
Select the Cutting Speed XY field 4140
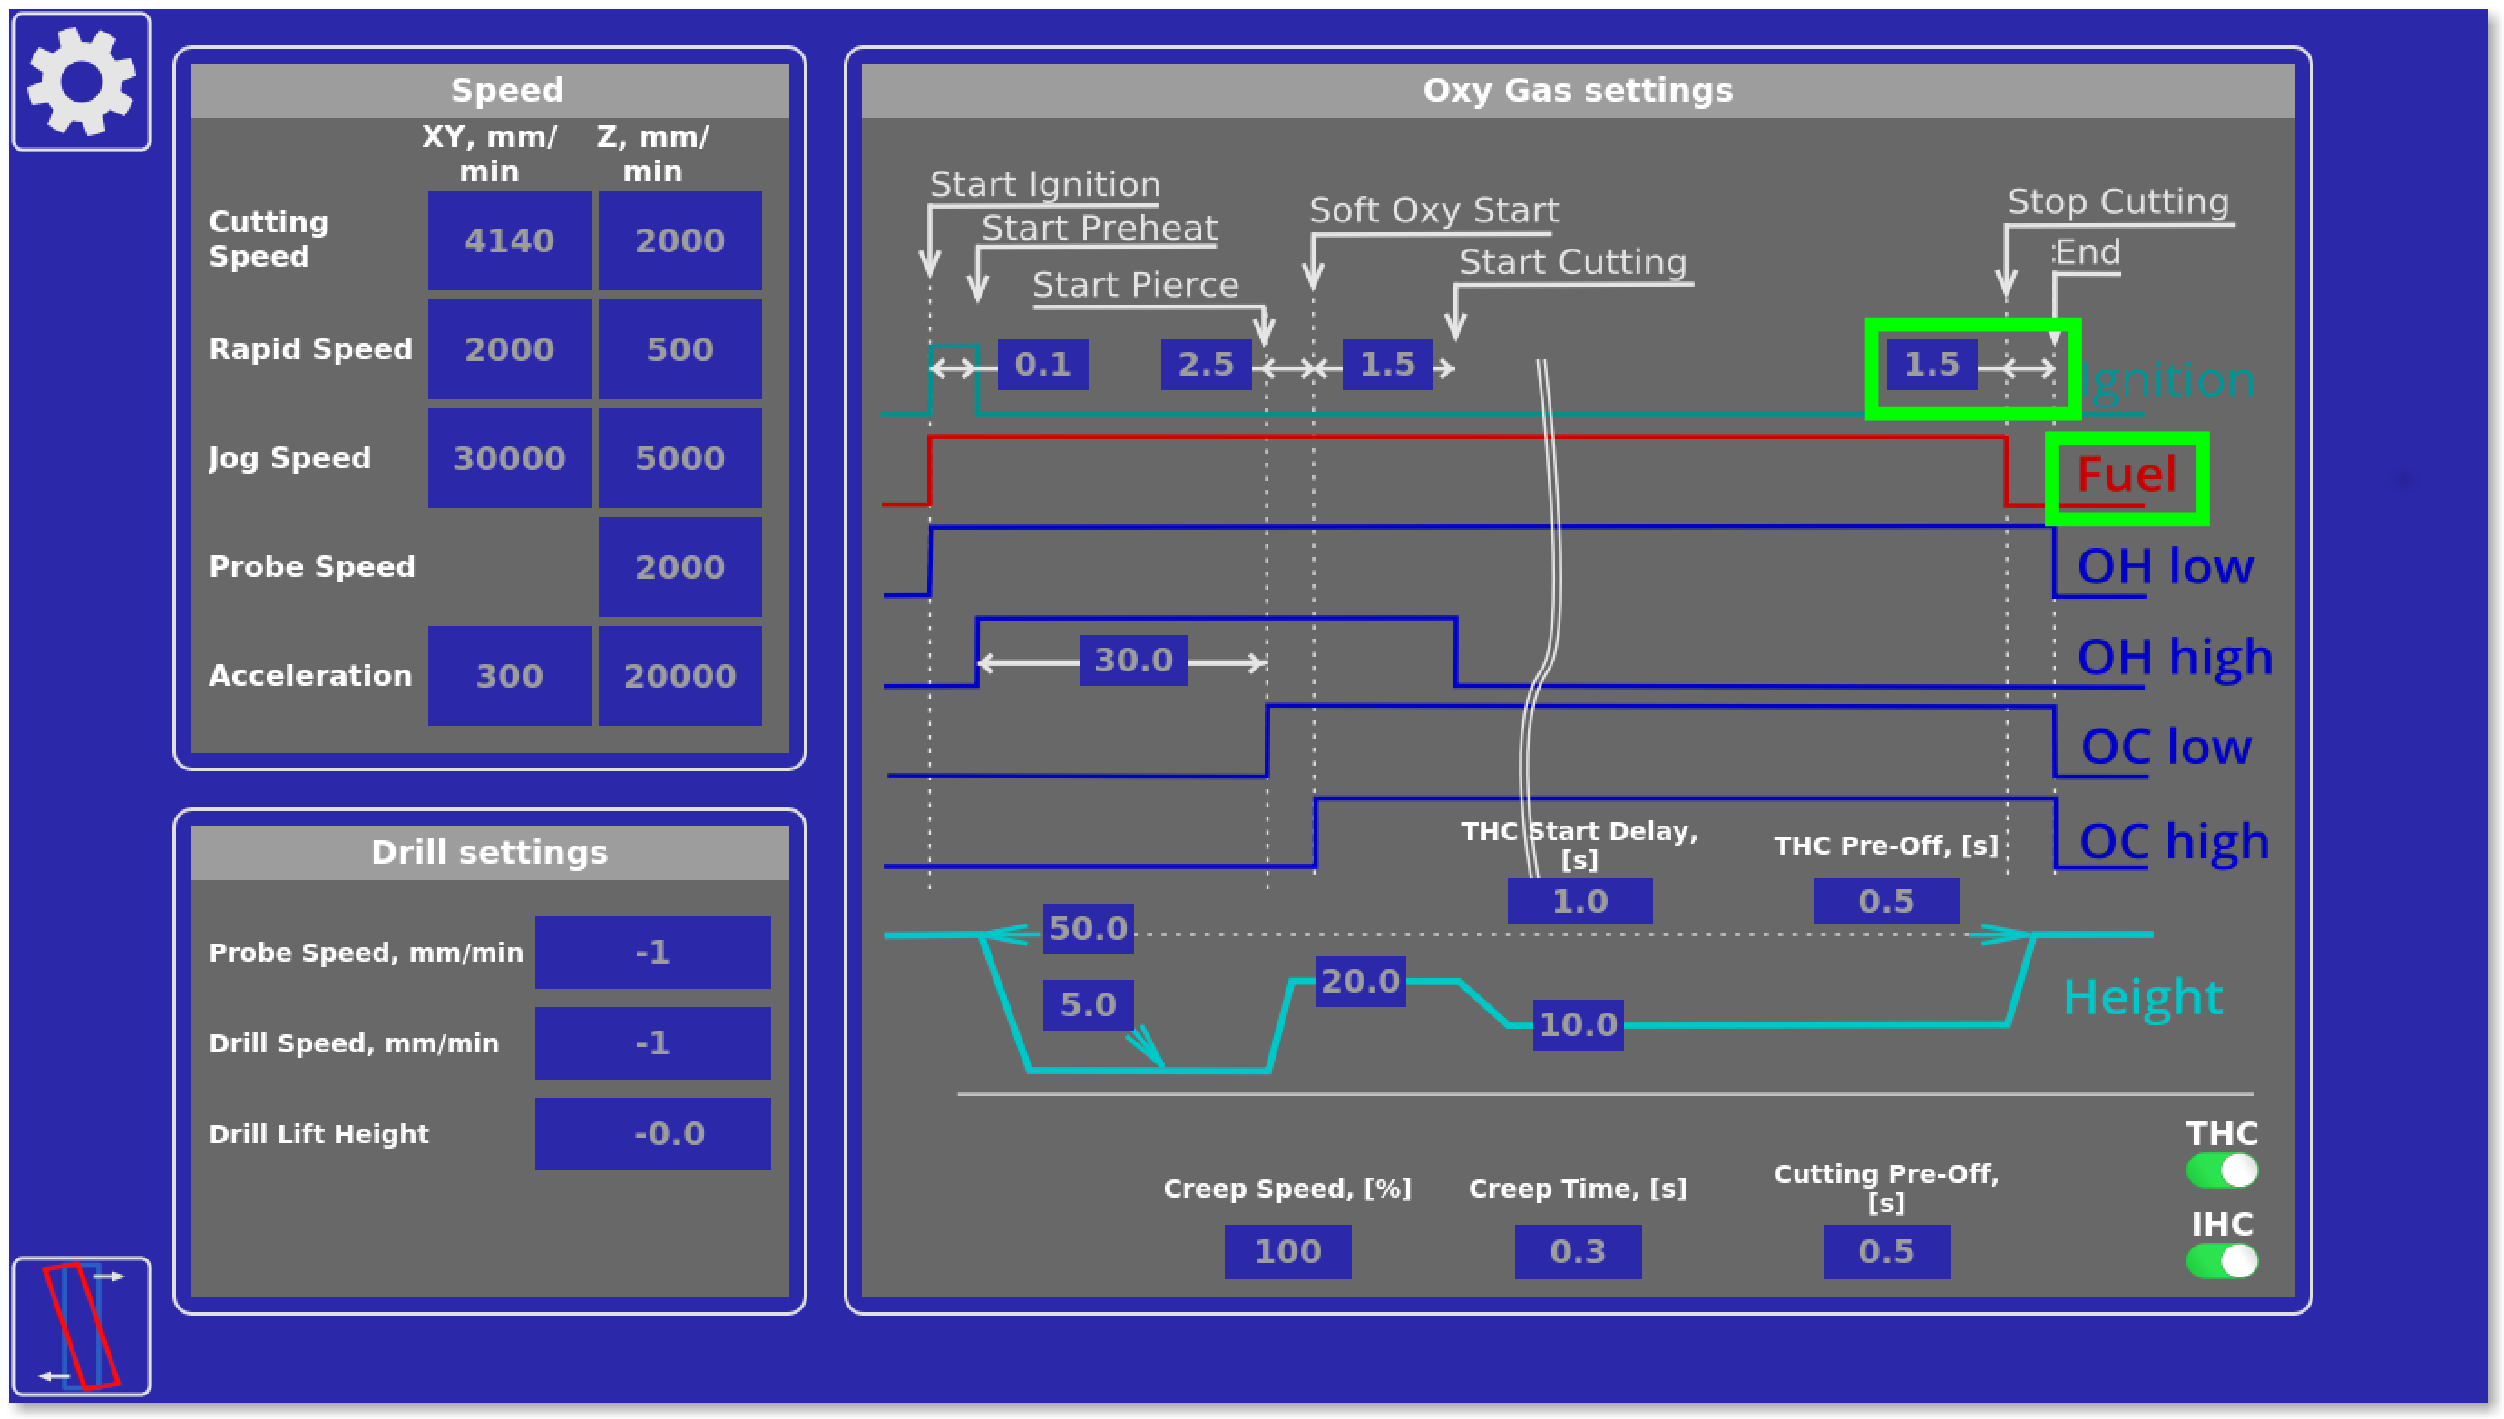pyautogui.click(x=509, y=241)
